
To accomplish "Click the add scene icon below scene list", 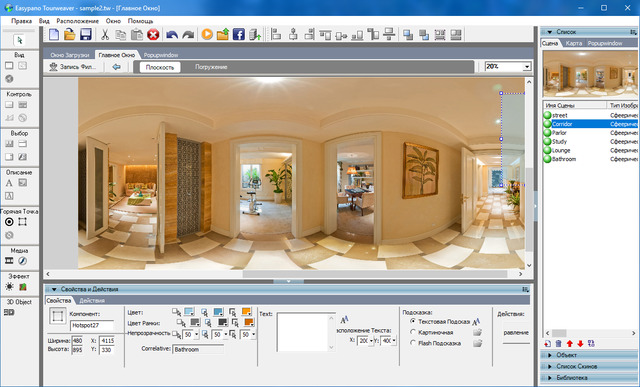I will (x=548, y=344).
